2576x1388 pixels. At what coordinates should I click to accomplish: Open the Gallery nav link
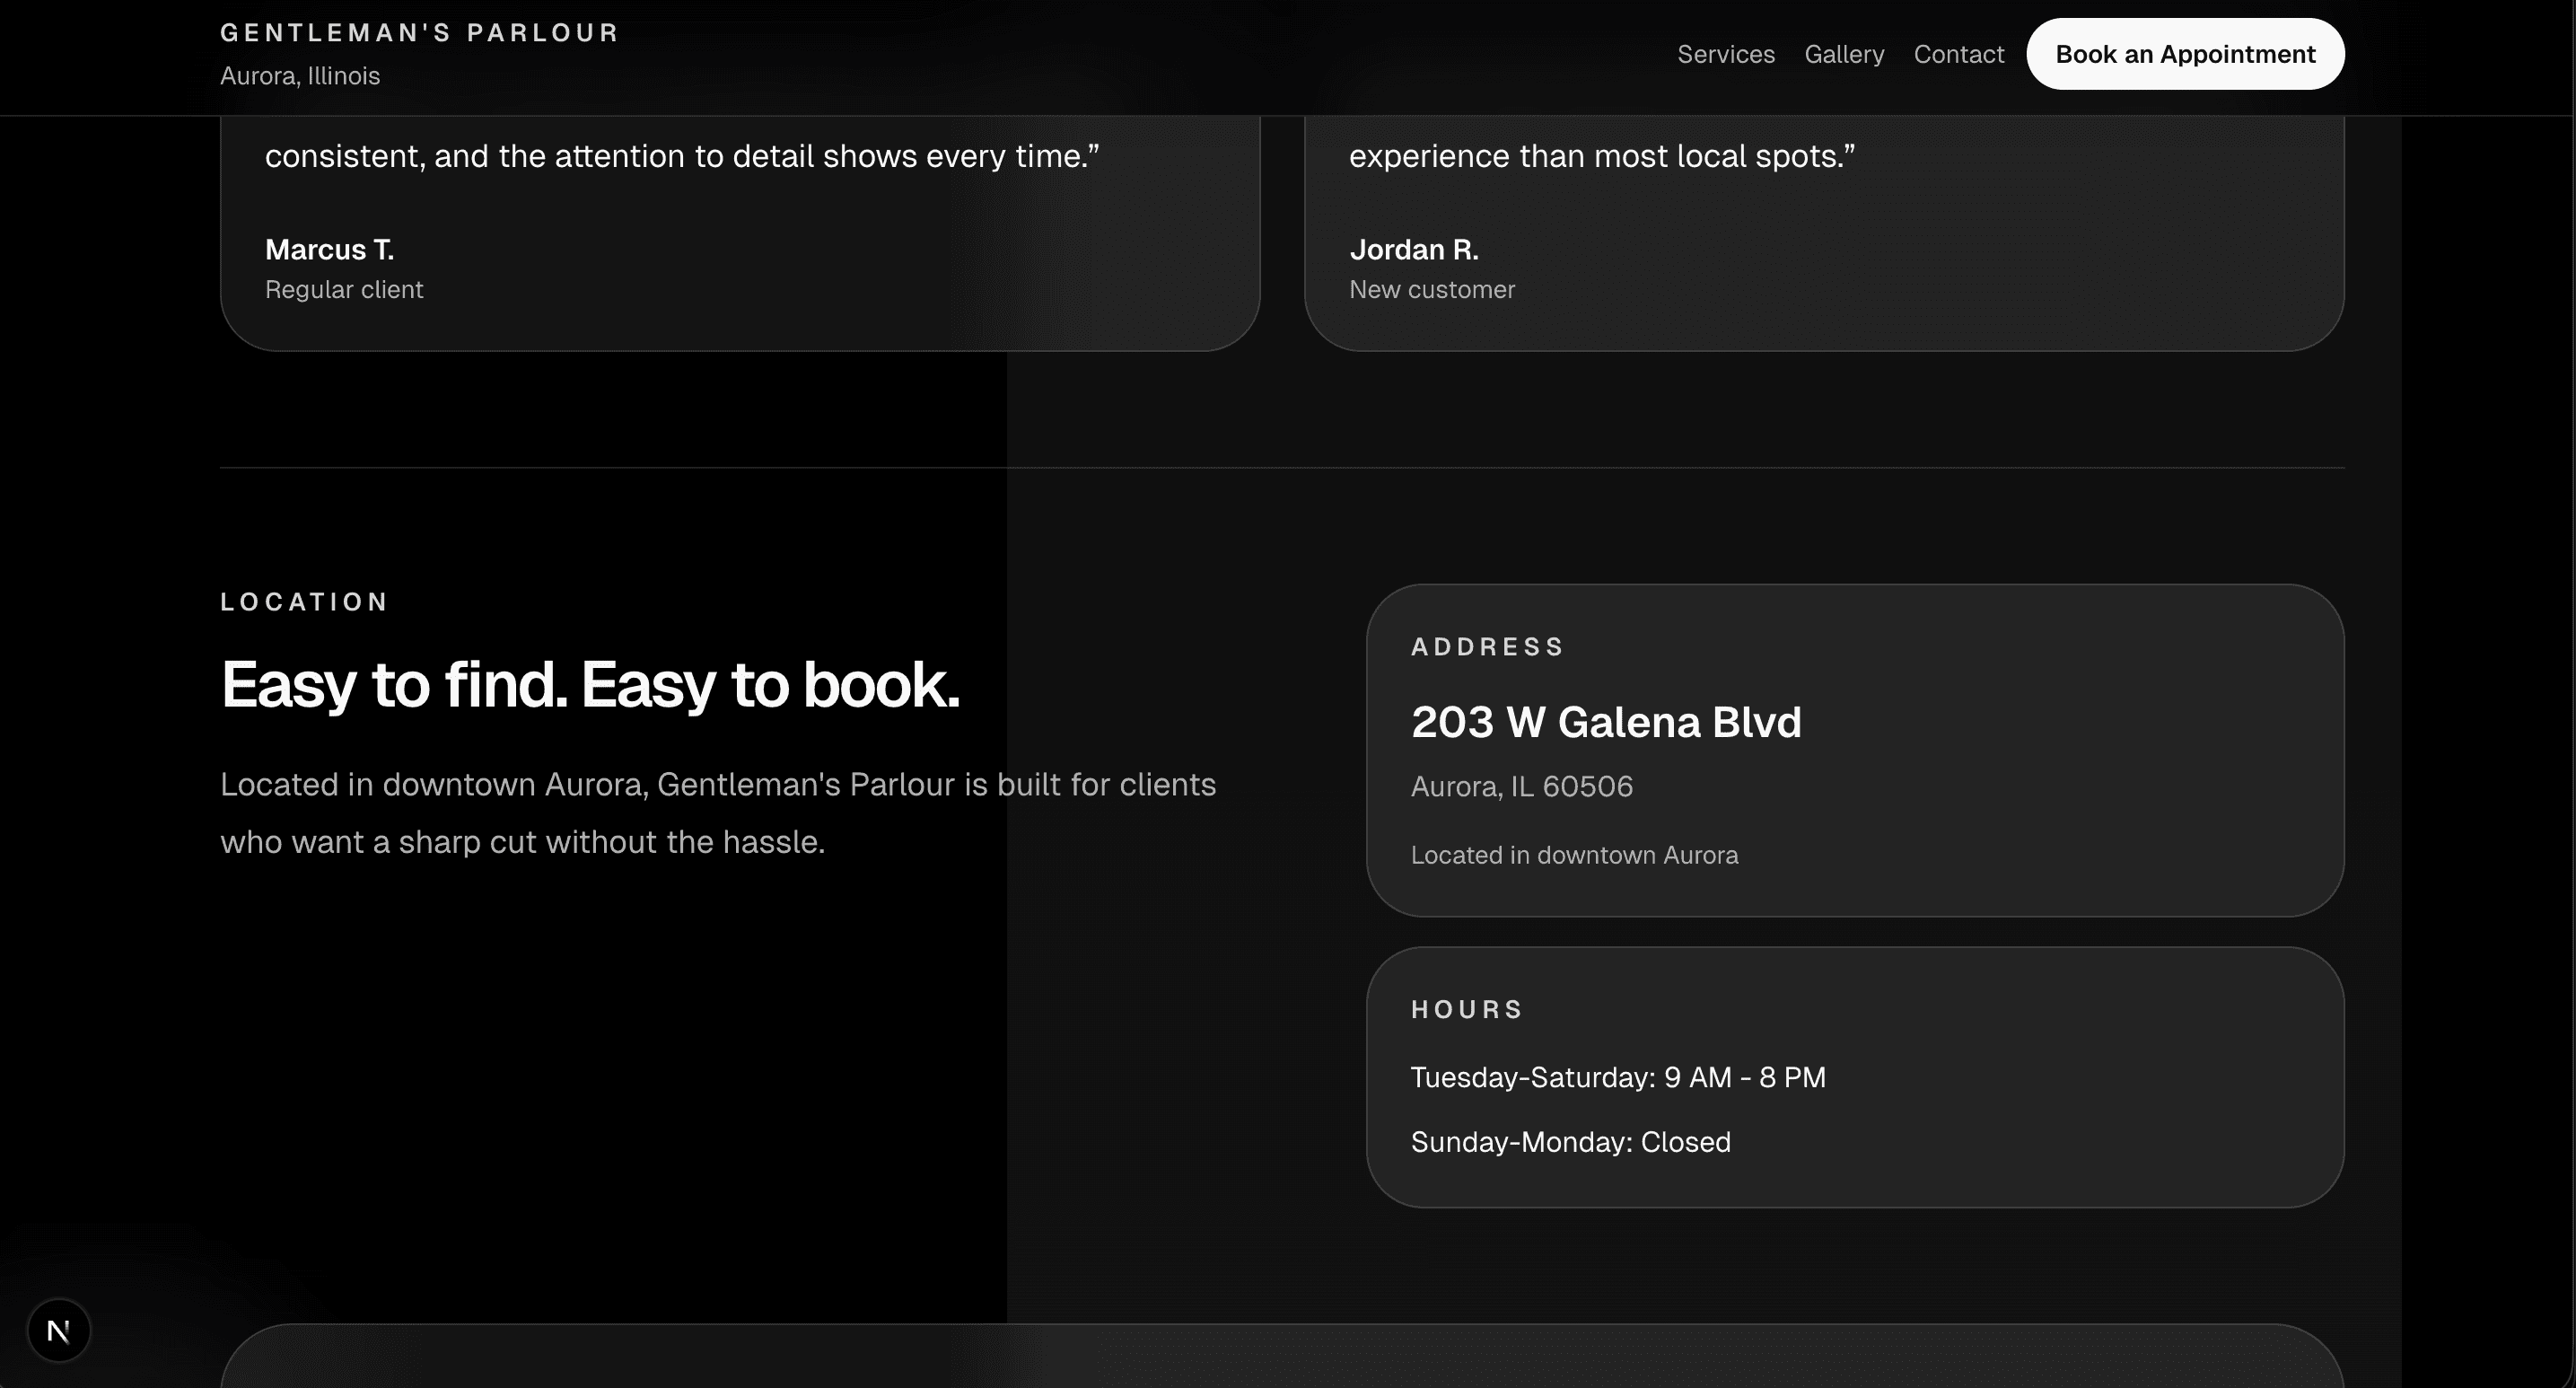[x=1843, y=54]
